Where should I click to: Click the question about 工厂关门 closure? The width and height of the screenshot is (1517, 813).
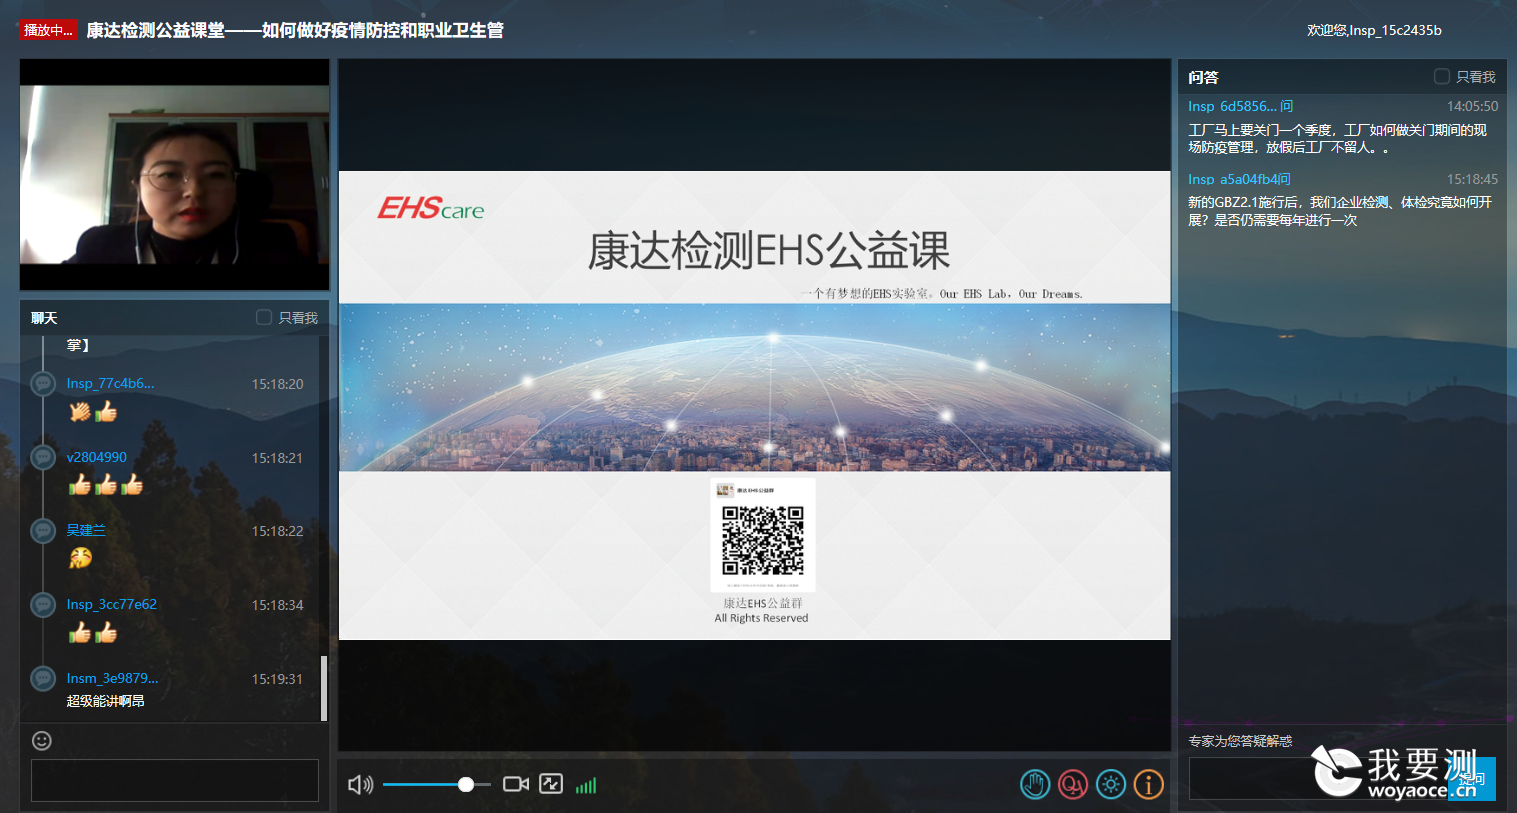1338,139
